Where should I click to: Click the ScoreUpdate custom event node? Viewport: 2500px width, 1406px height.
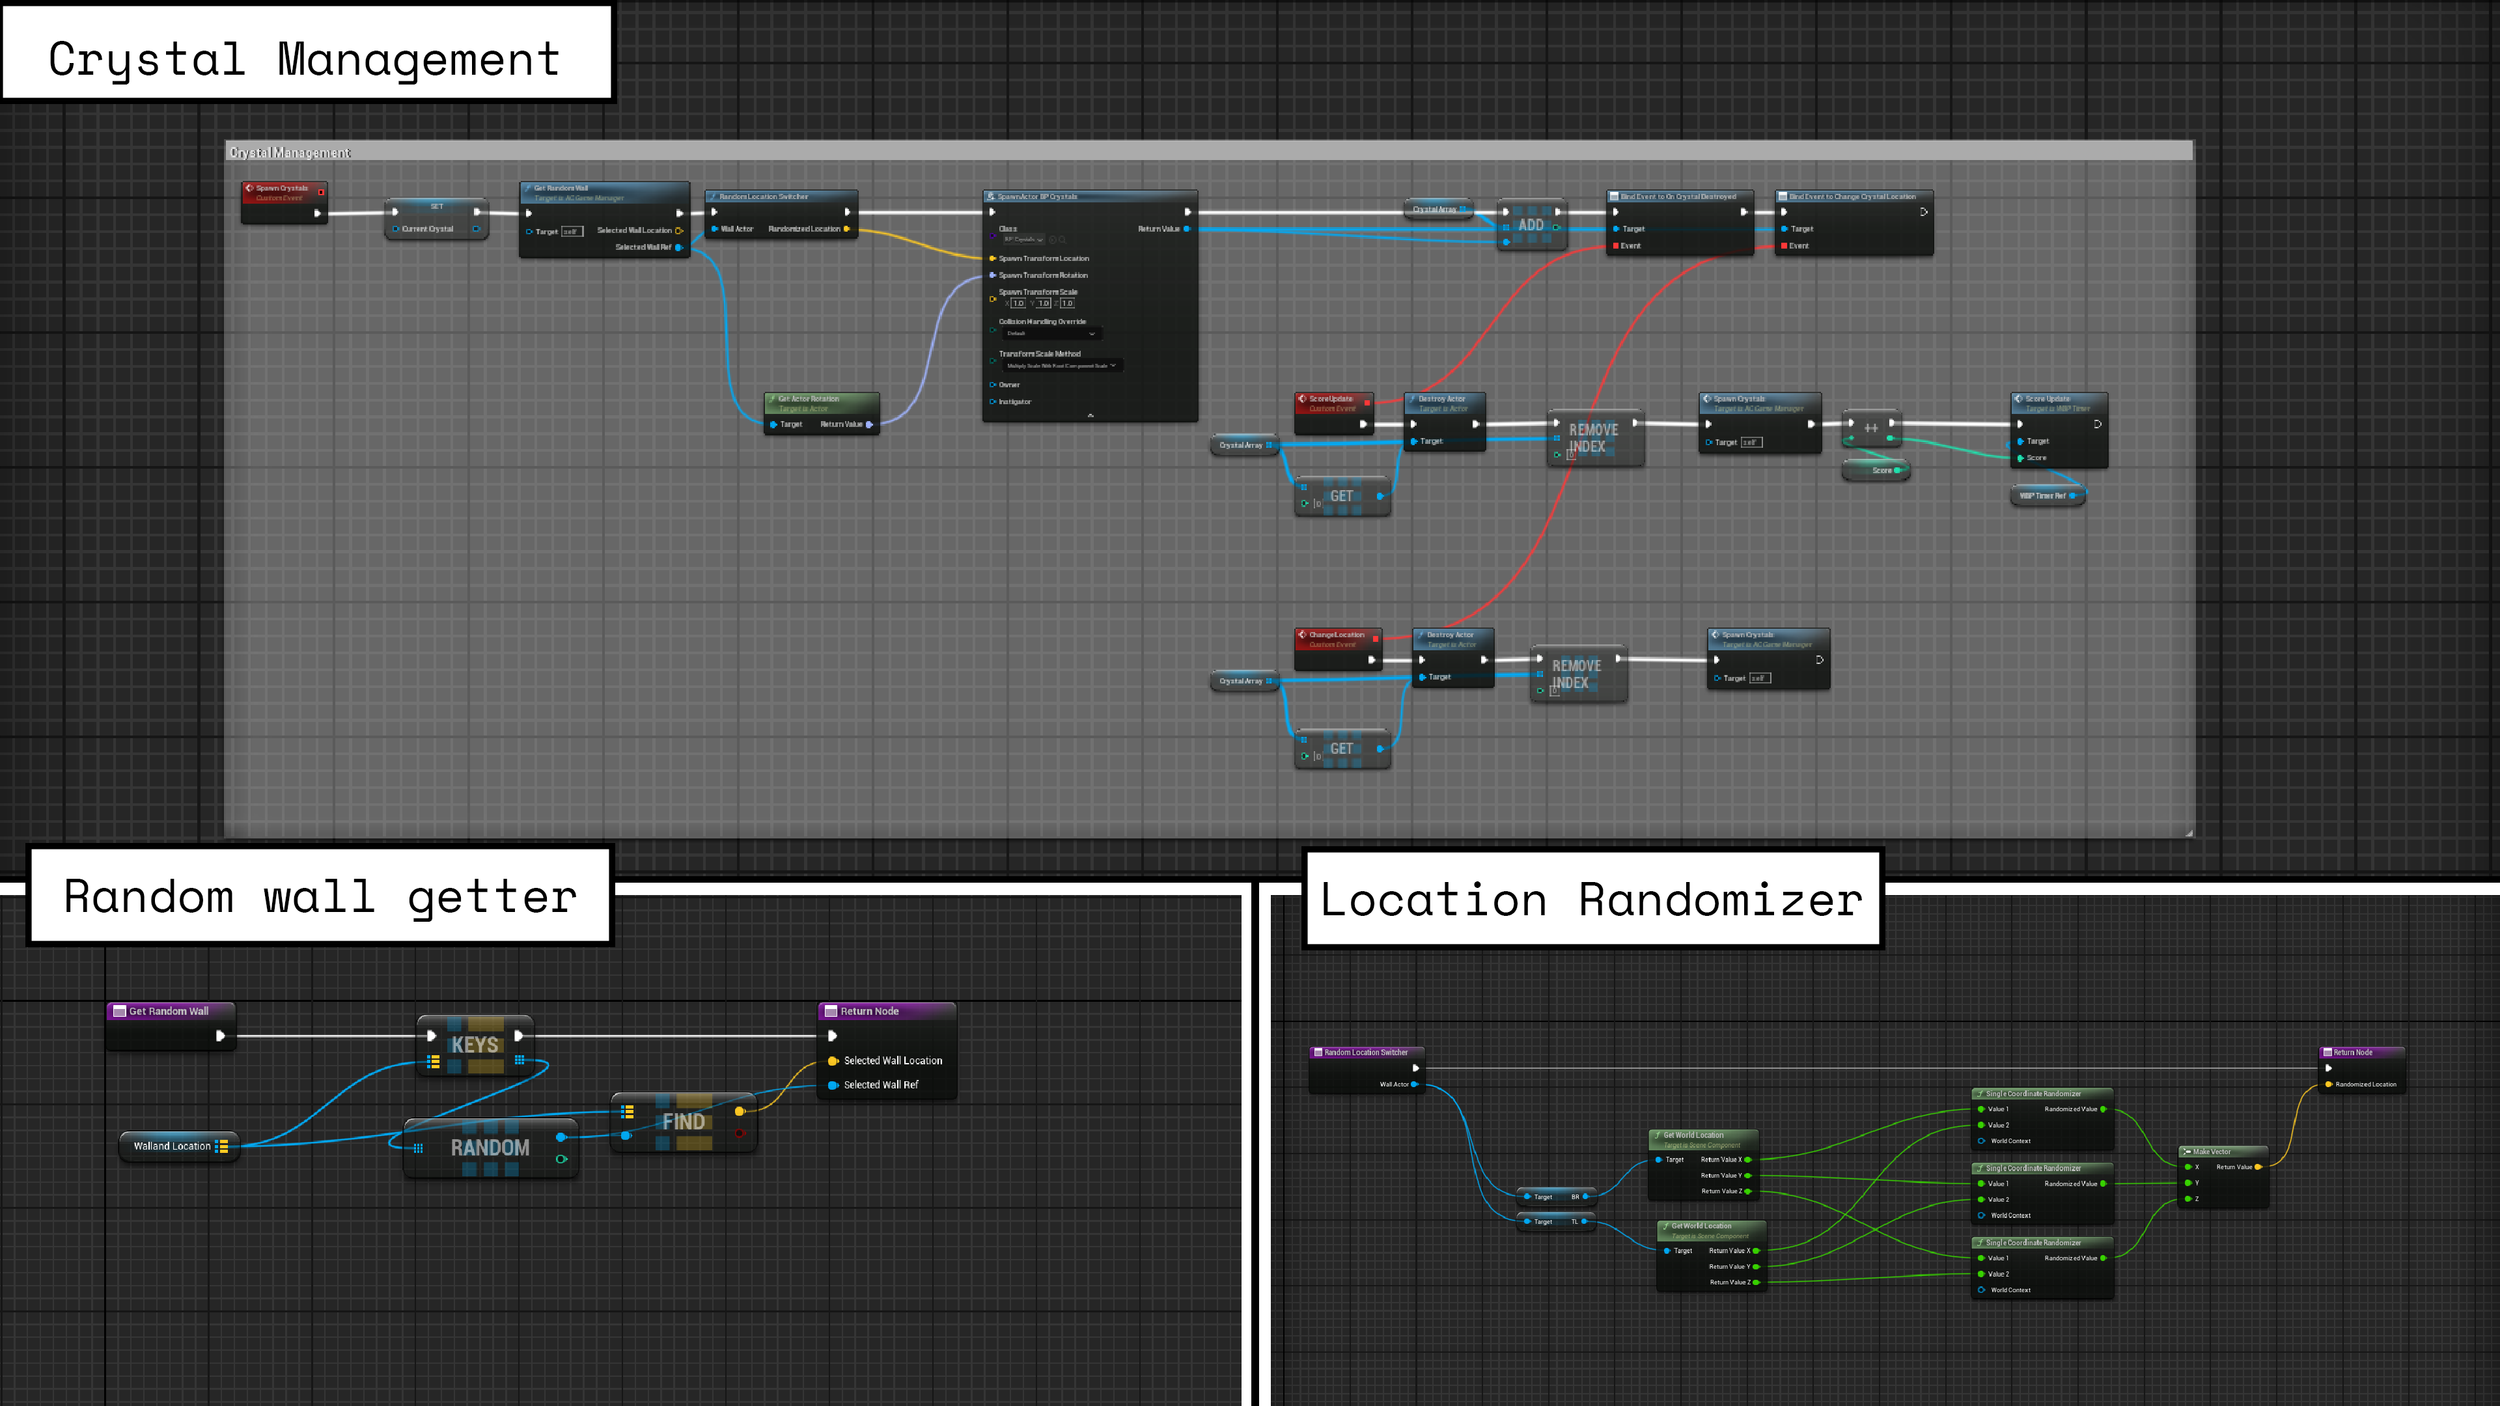pos(1334,413)
